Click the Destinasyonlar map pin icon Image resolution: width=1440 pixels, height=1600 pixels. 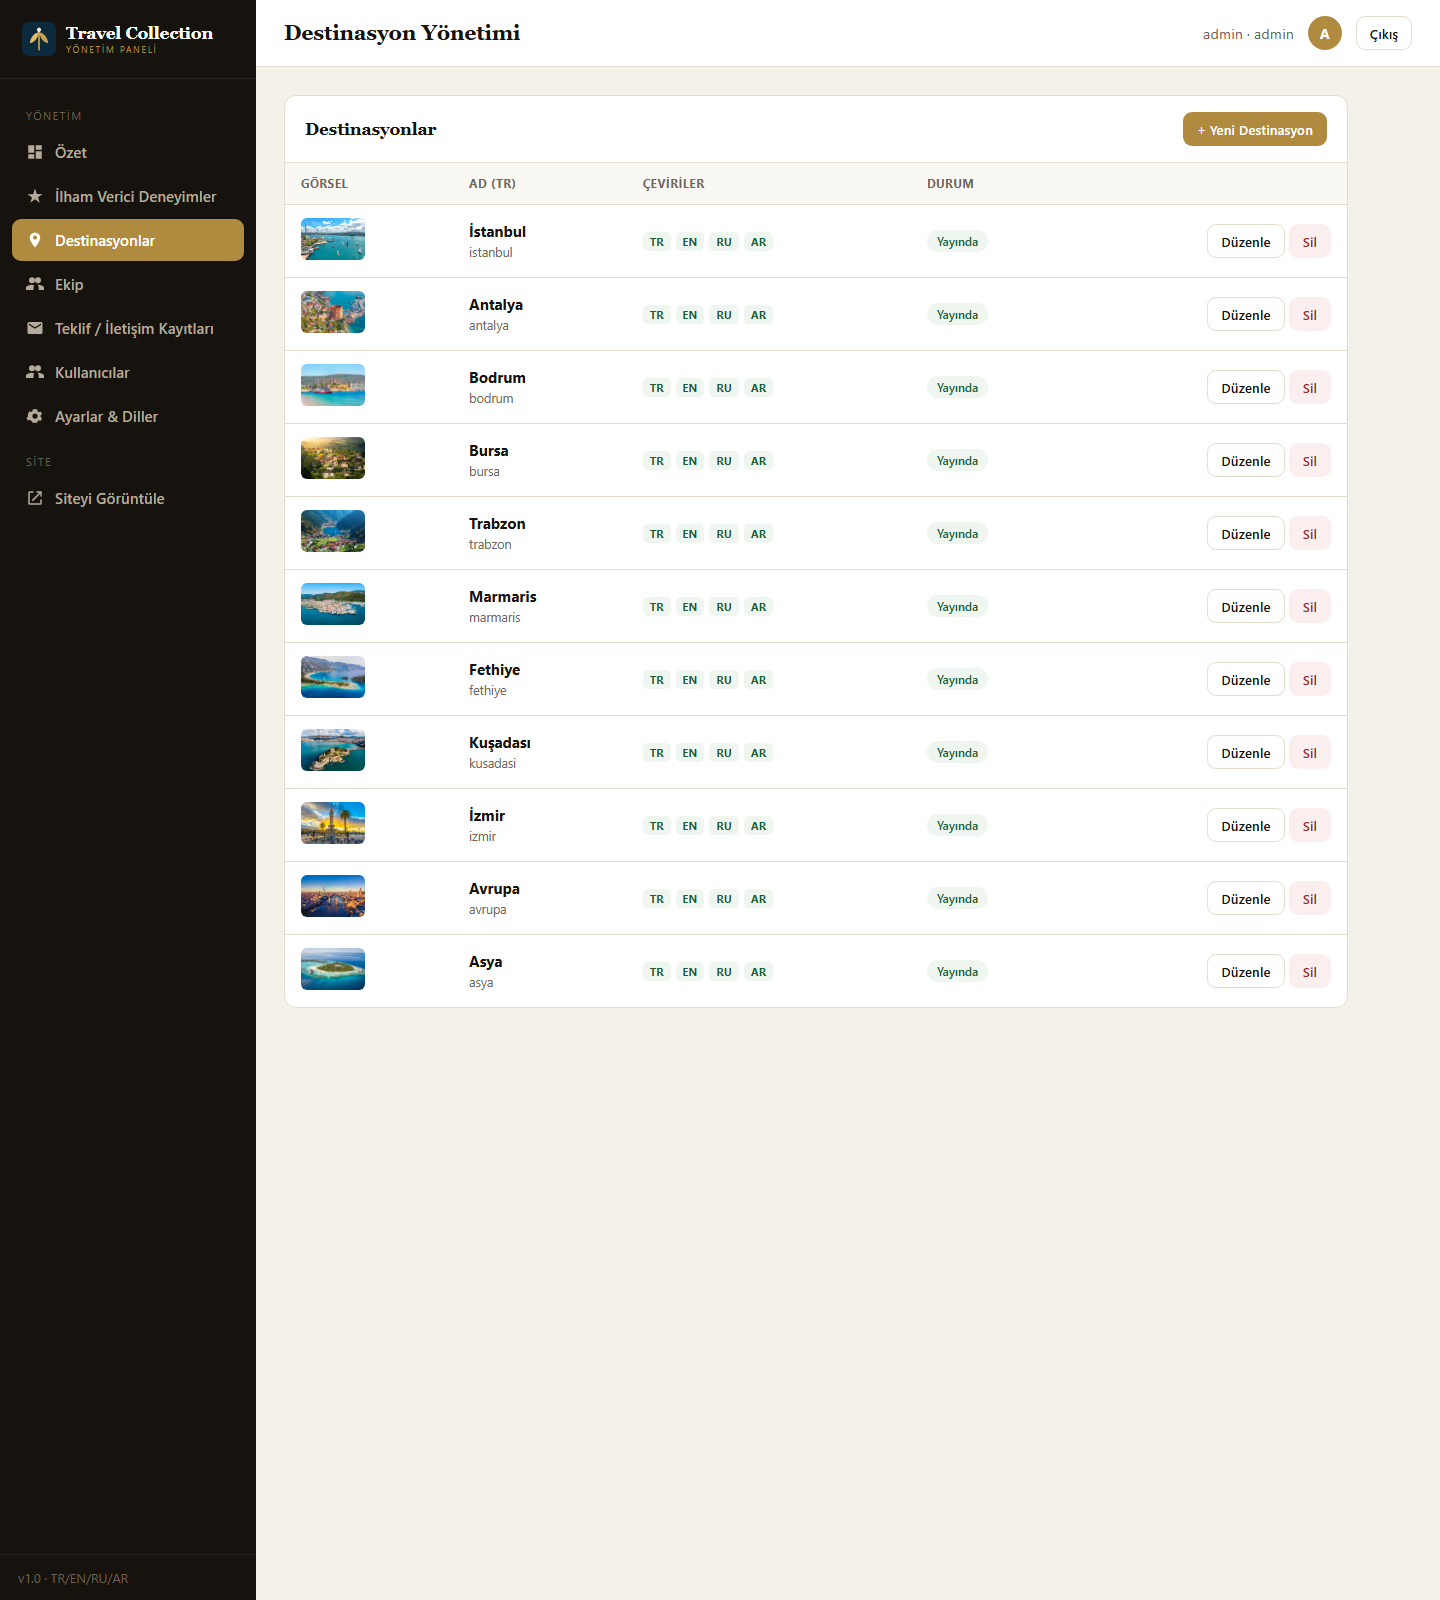(35, 240)
